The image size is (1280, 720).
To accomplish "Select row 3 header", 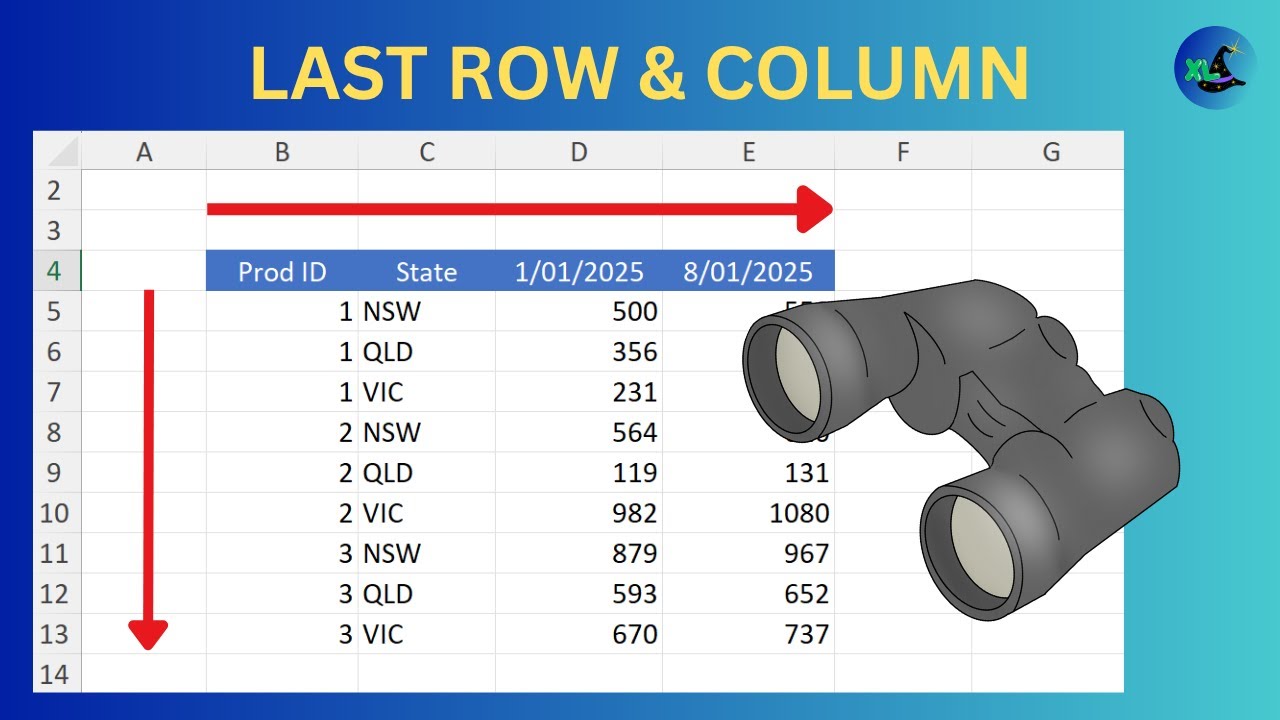I will [57, 231].
